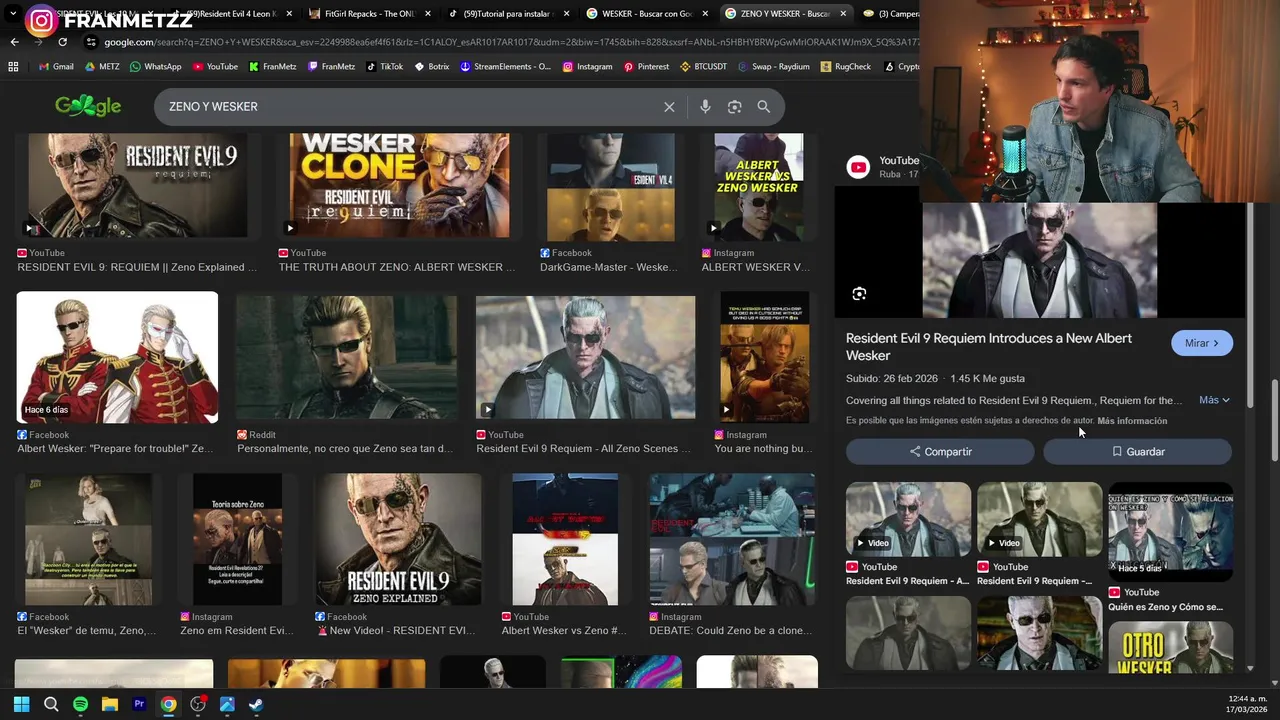Viewport: 1280px width, 720px height.
Task: Open the BTCUSDT bookmark
Action: [x=703, y=67]
